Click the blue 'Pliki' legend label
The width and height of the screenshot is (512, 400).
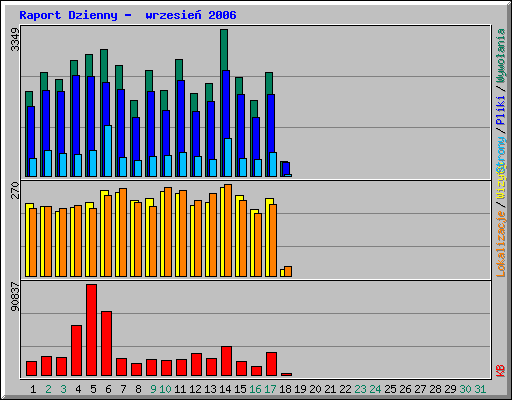tap(501, 110)
